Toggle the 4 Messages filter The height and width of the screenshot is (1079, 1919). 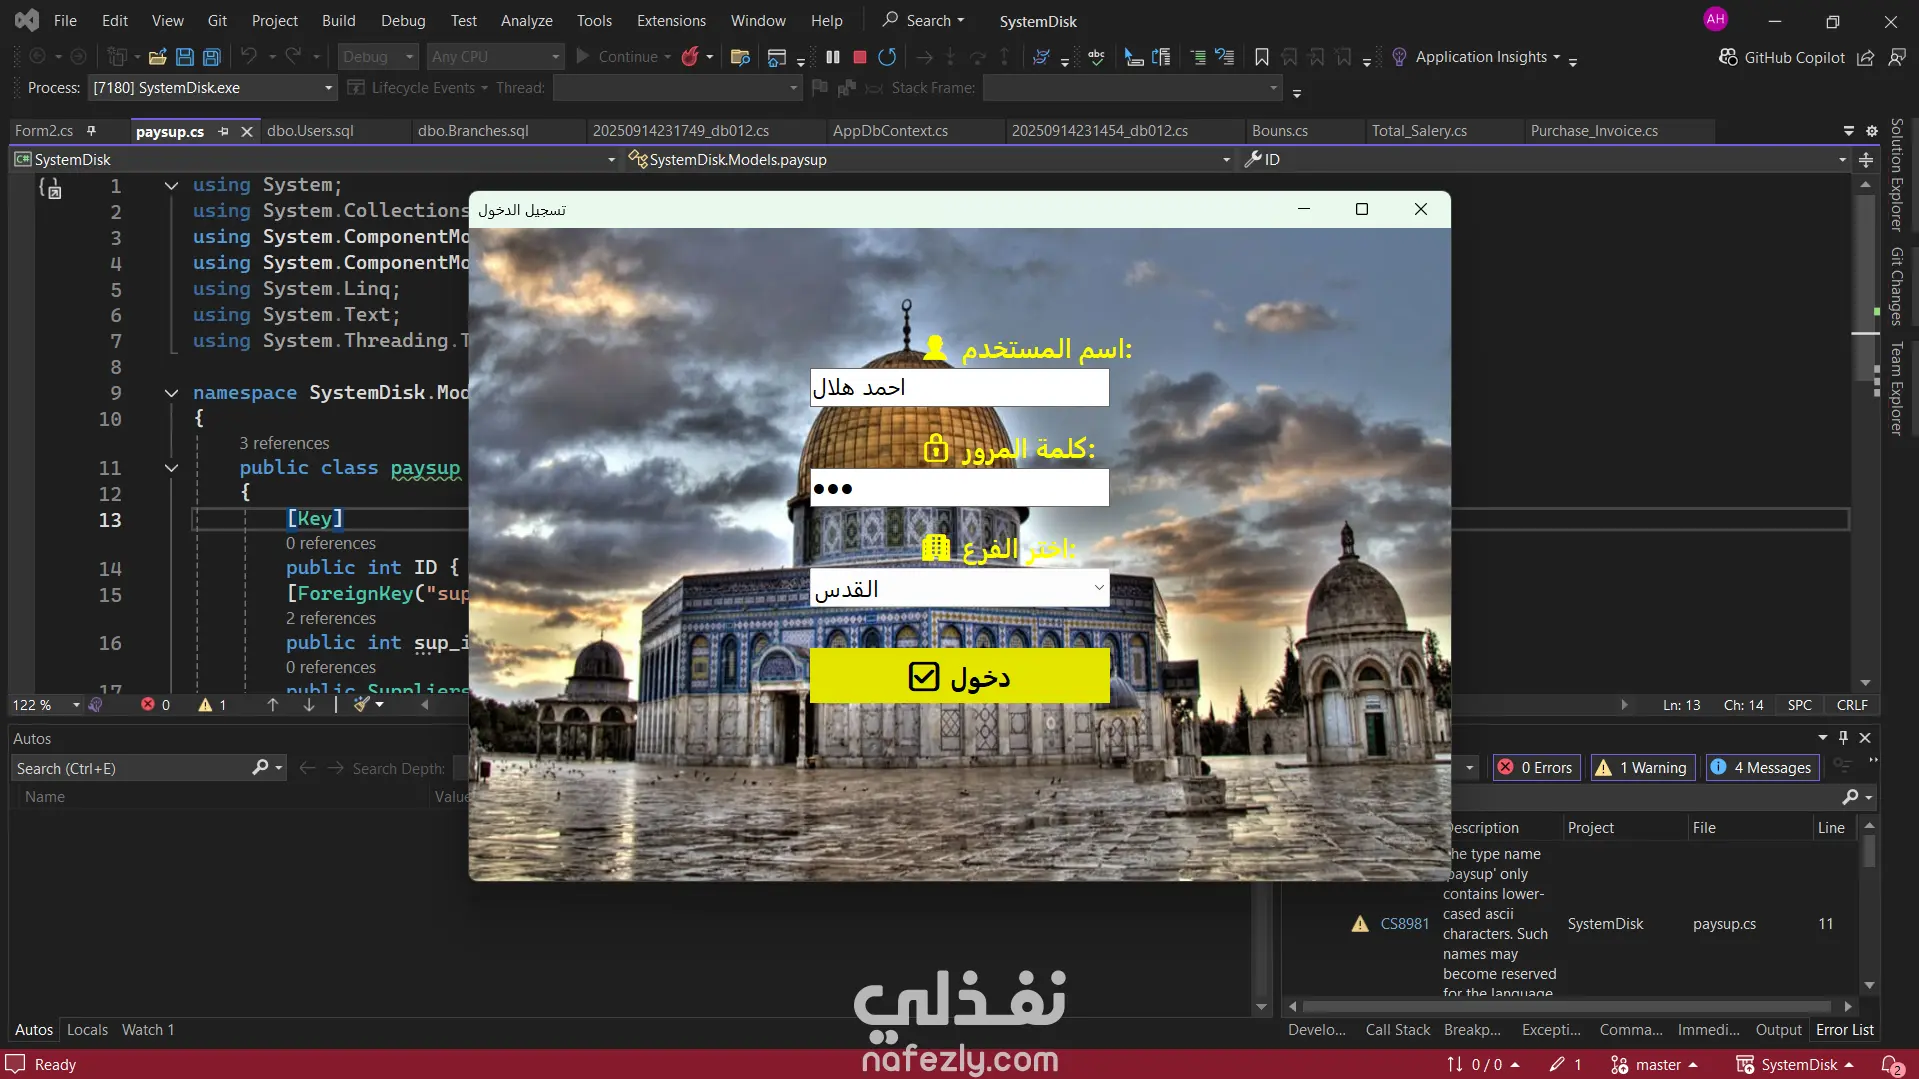(x=1762, y=768)
